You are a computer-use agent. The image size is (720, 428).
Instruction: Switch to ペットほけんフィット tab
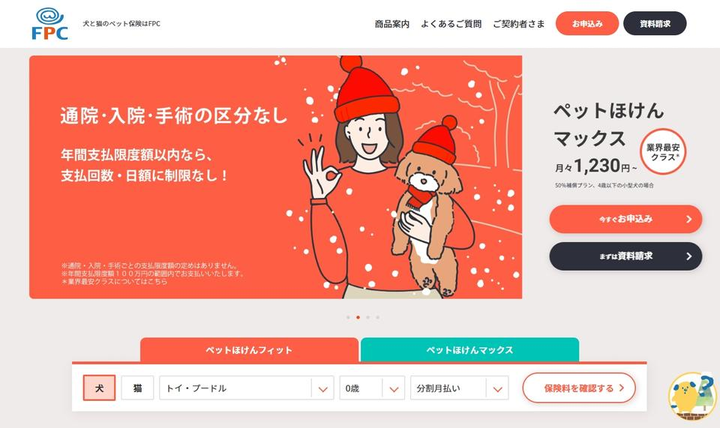tap(249, 350)
